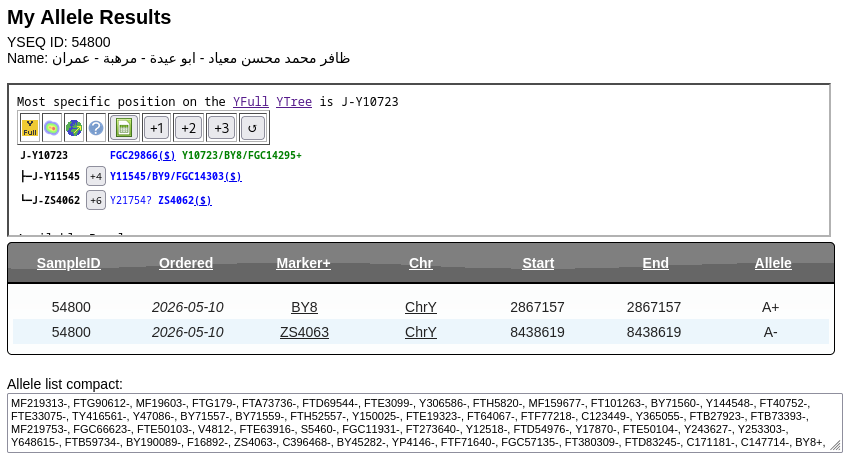This screenshot has width=851, height=463.
Task: Open the ZS4063 marker link
Action: pos(304,332)
